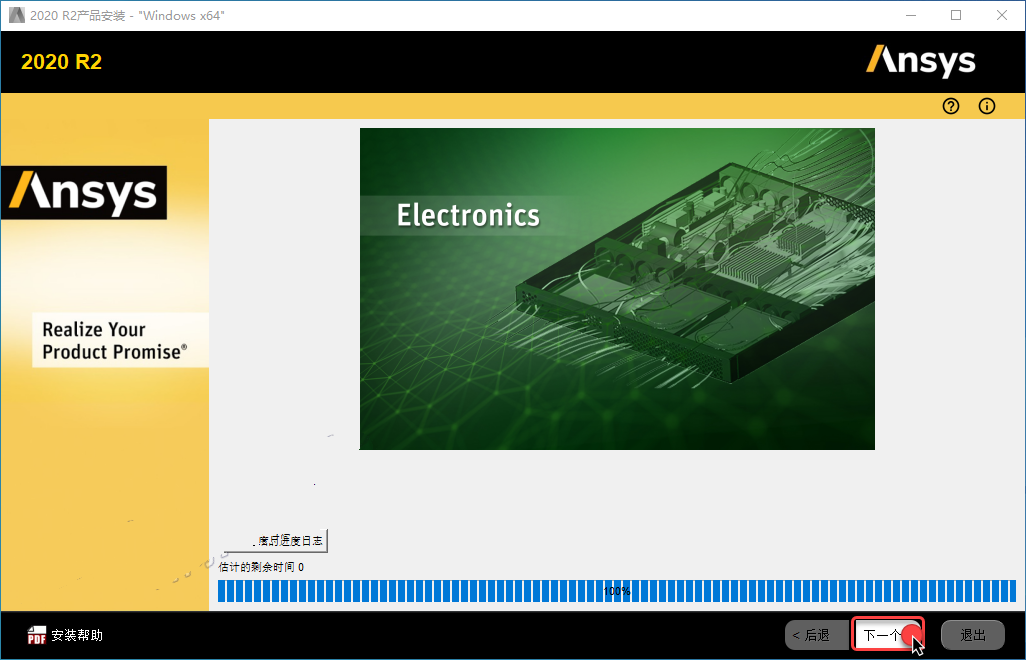Viewport: 1026px width, 660px height.
Task: Click the Realize Your Product Promise text
Action: (115, 340)
